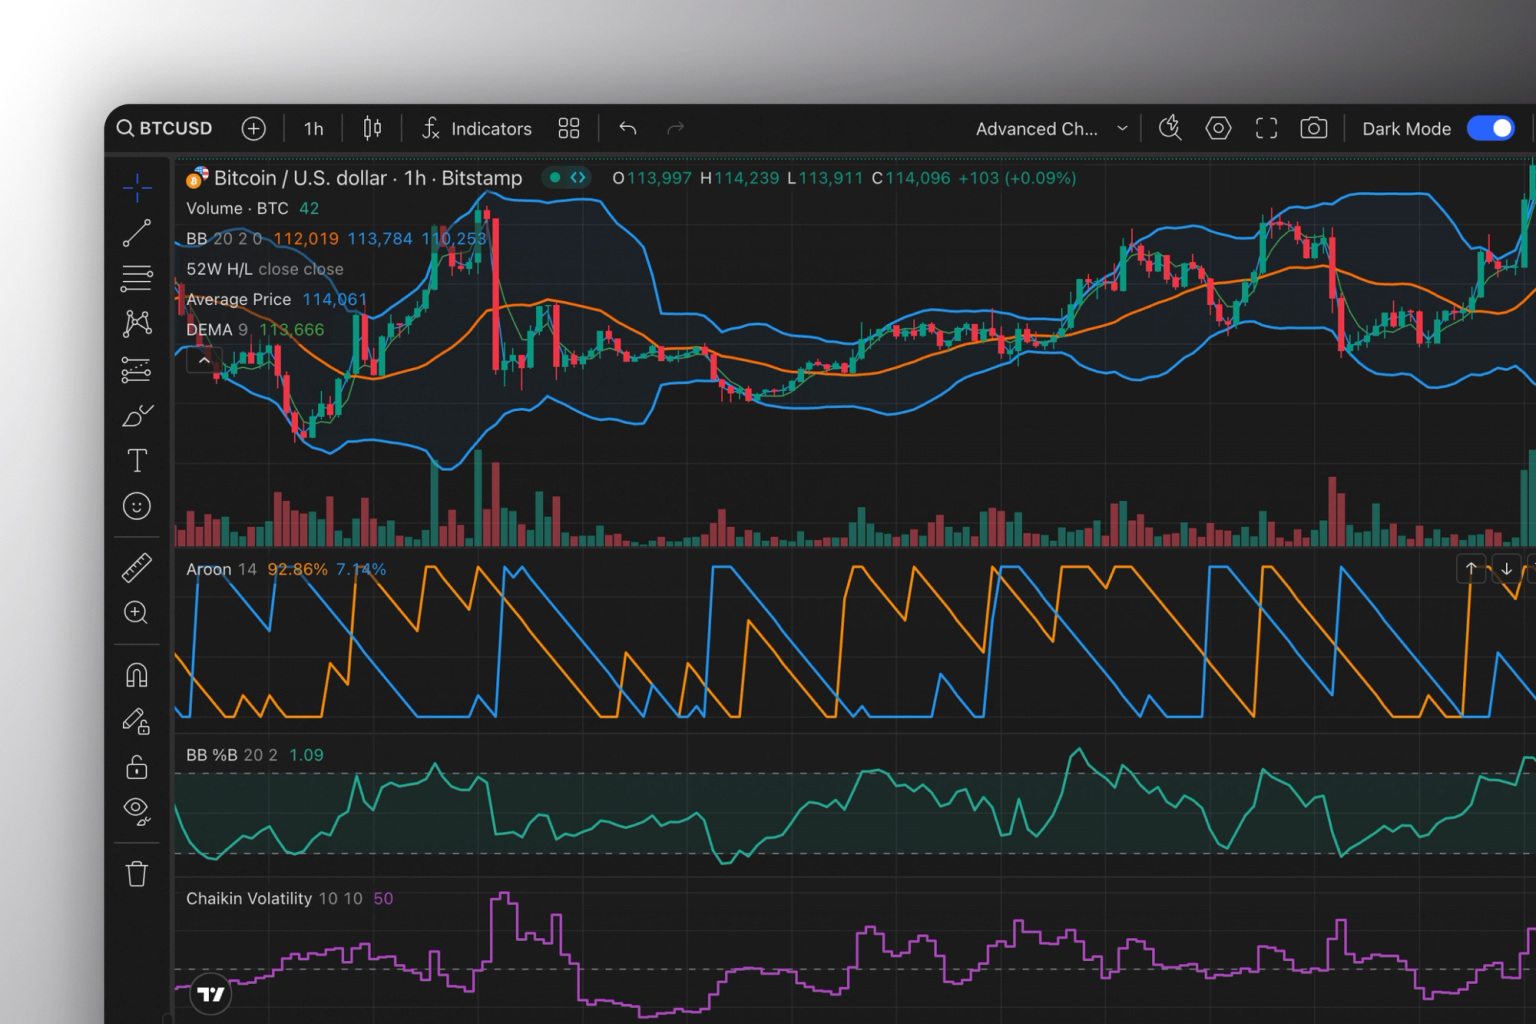The height and width of the screenshot is (1024, 1536).
Task: Click the redo arrow
Action: tap(676, 128)
